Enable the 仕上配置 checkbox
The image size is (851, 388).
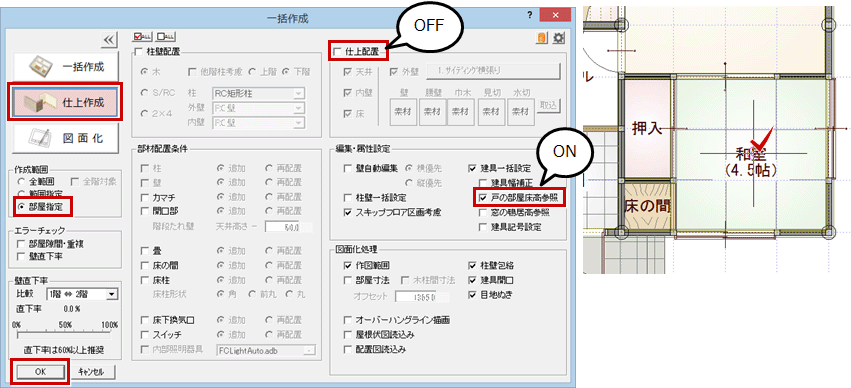(x=338, y=52)
